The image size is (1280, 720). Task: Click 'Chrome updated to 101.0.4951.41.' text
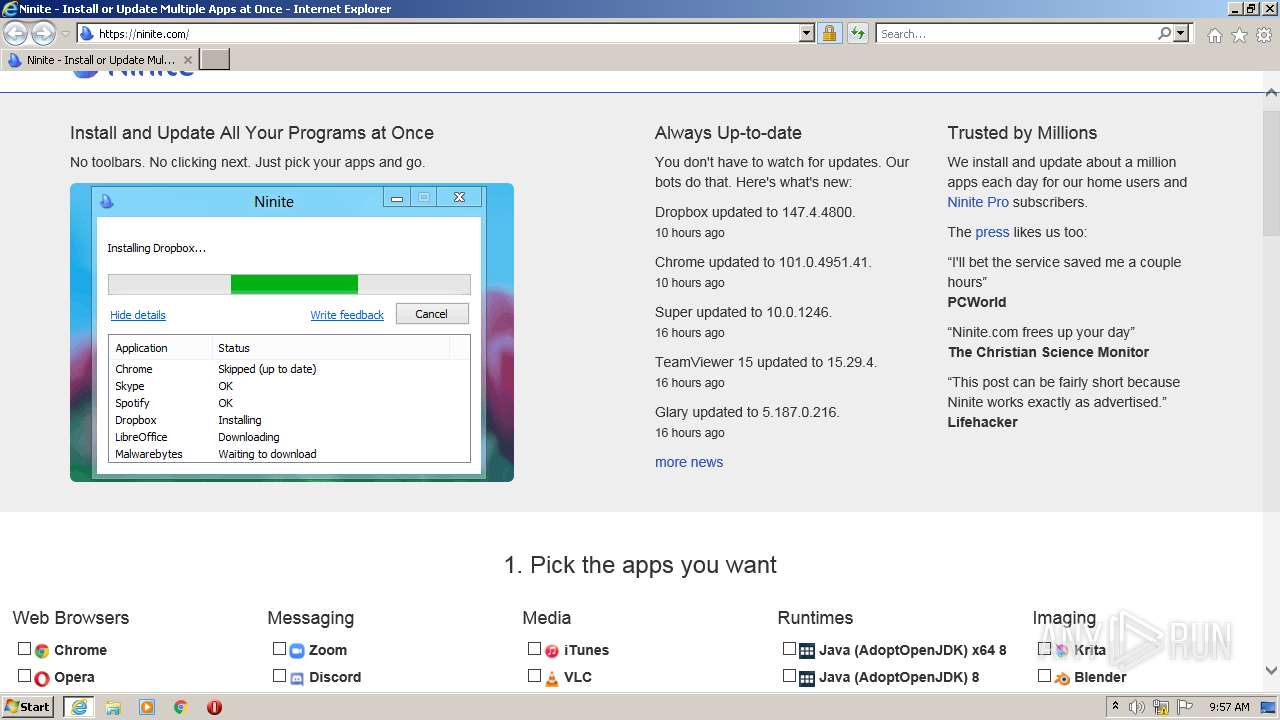[x=763, y=262]
